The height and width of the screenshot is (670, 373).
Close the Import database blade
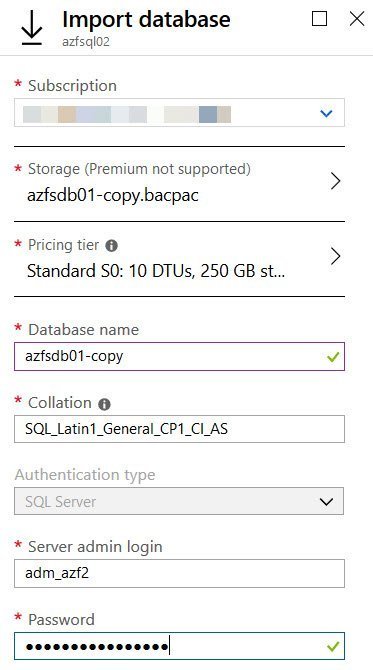[357, 19]
